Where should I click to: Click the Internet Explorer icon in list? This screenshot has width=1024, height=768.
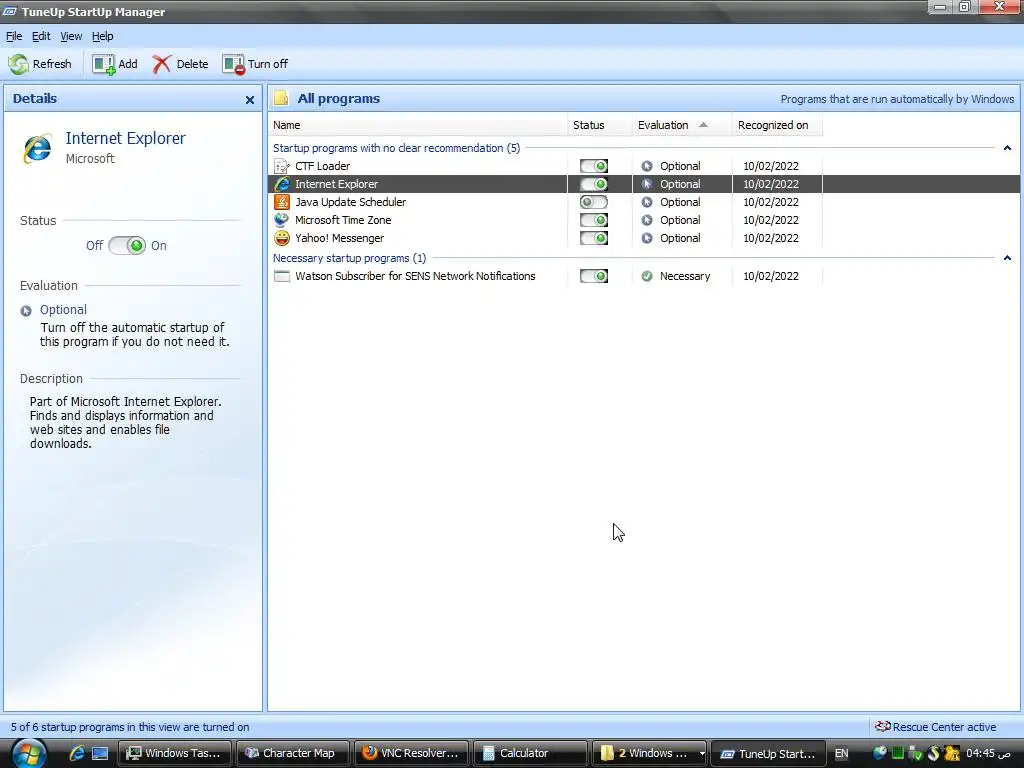click(x=281, y=184)
